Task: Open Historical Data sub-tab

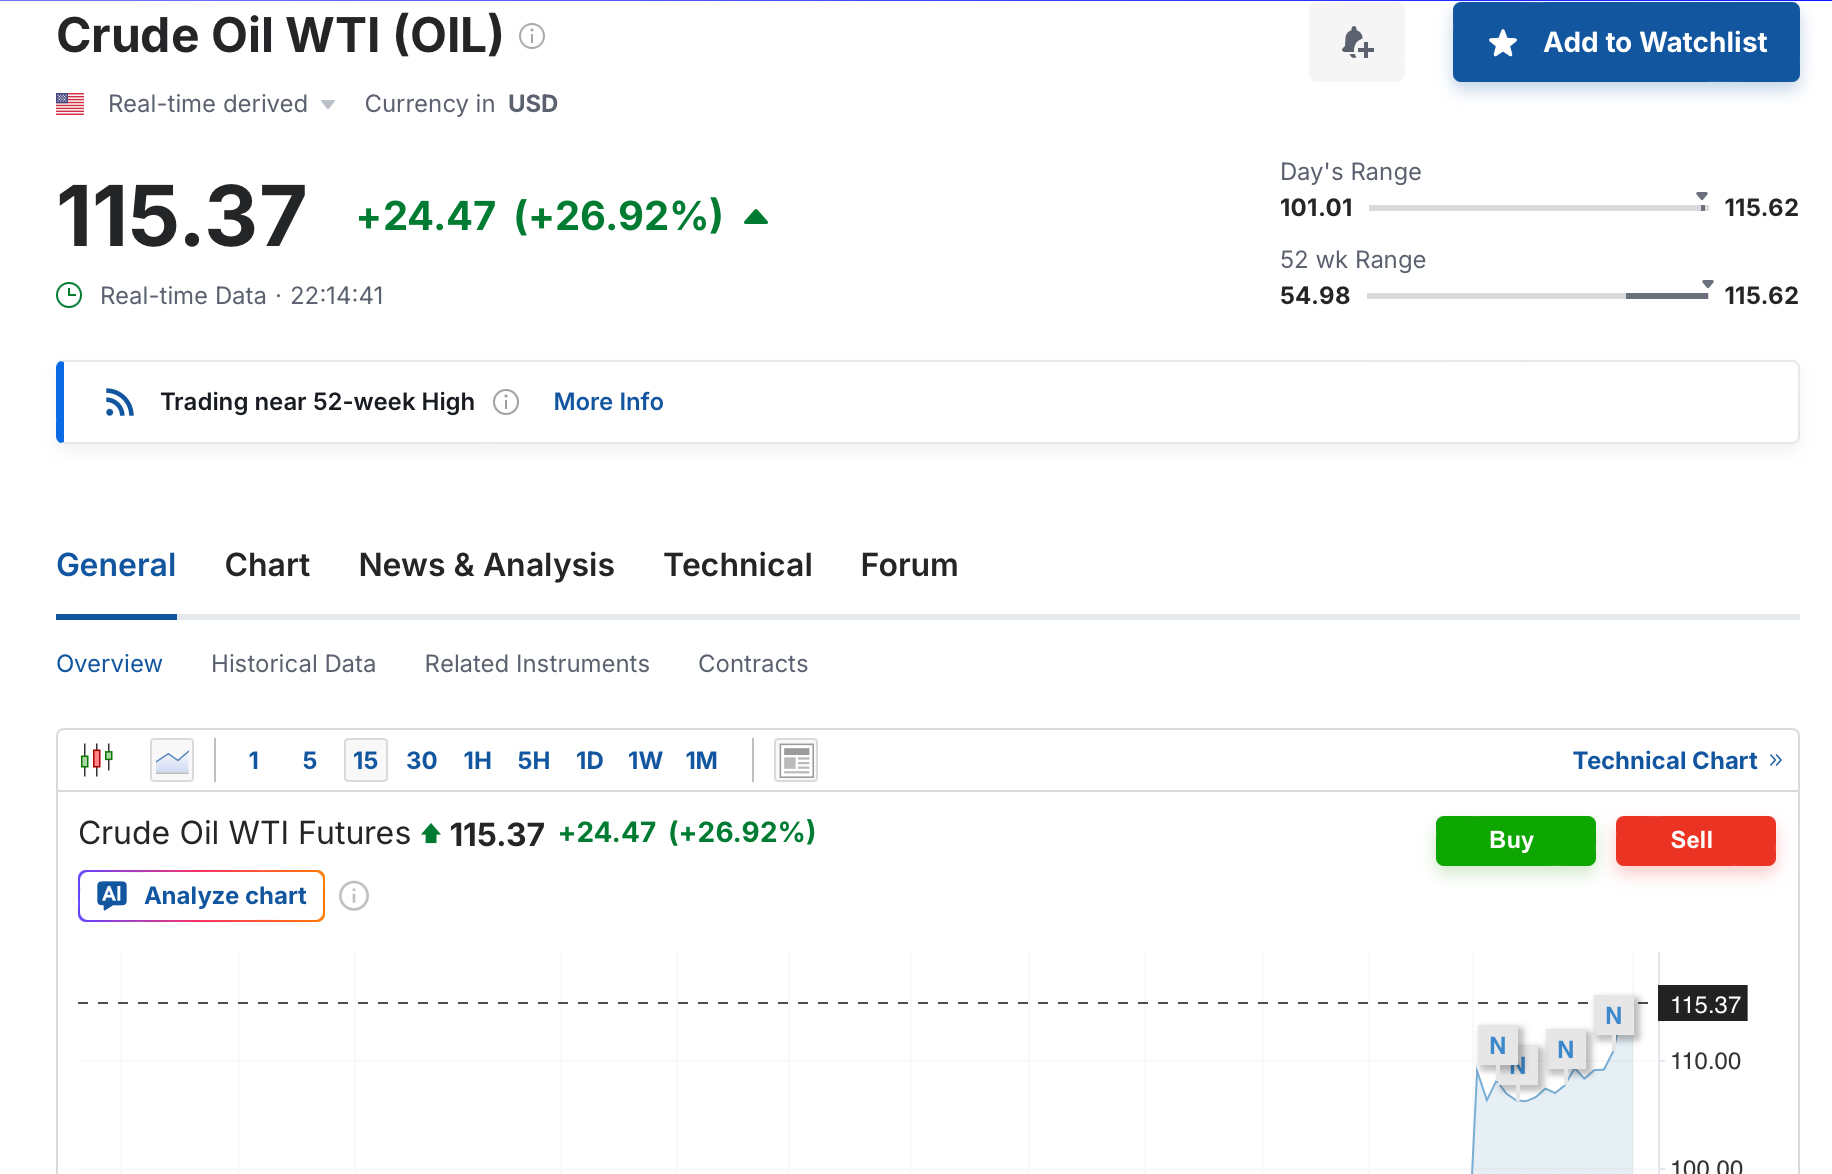Action: coord(293,664)
